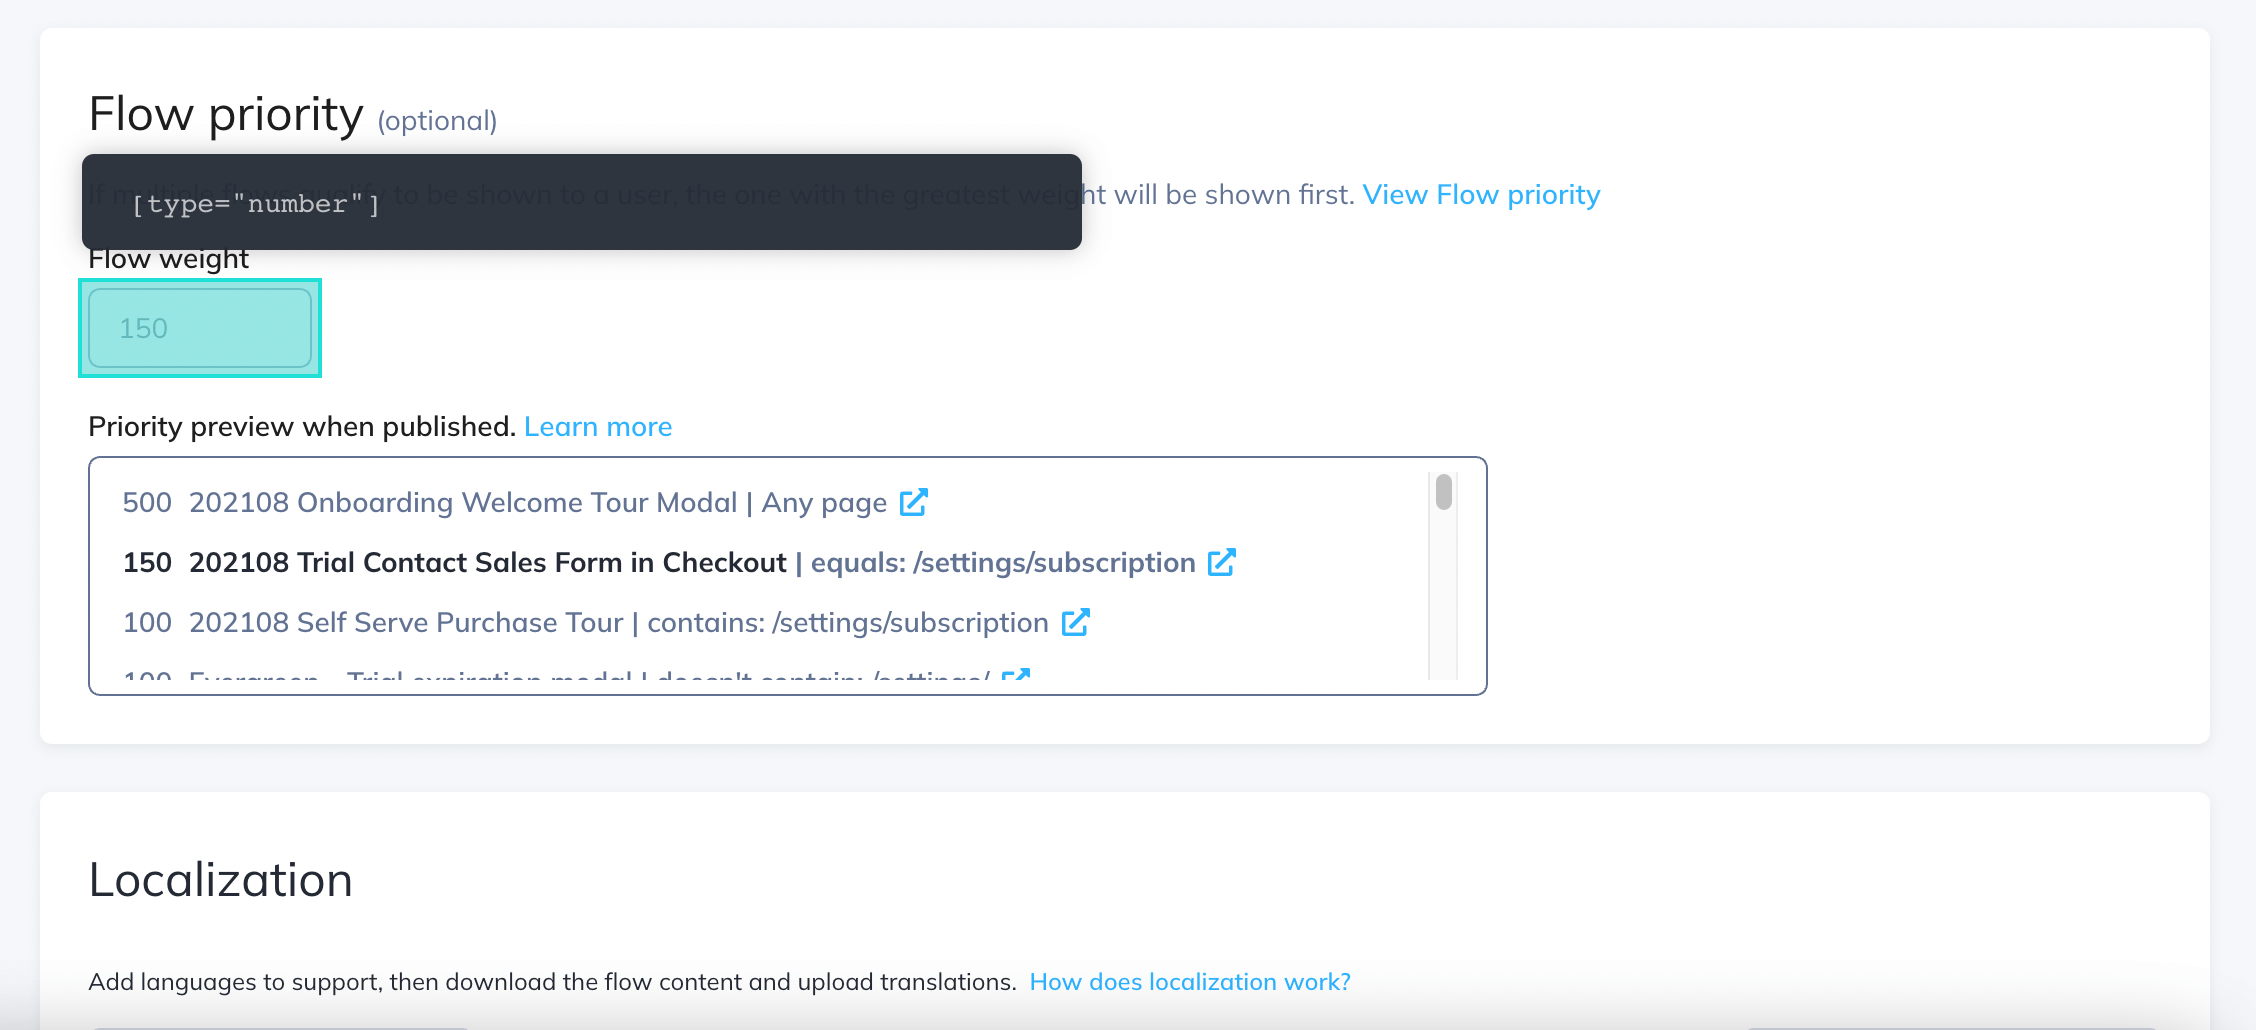Open the Learn more link
2256x1030 pixels.
598,427
